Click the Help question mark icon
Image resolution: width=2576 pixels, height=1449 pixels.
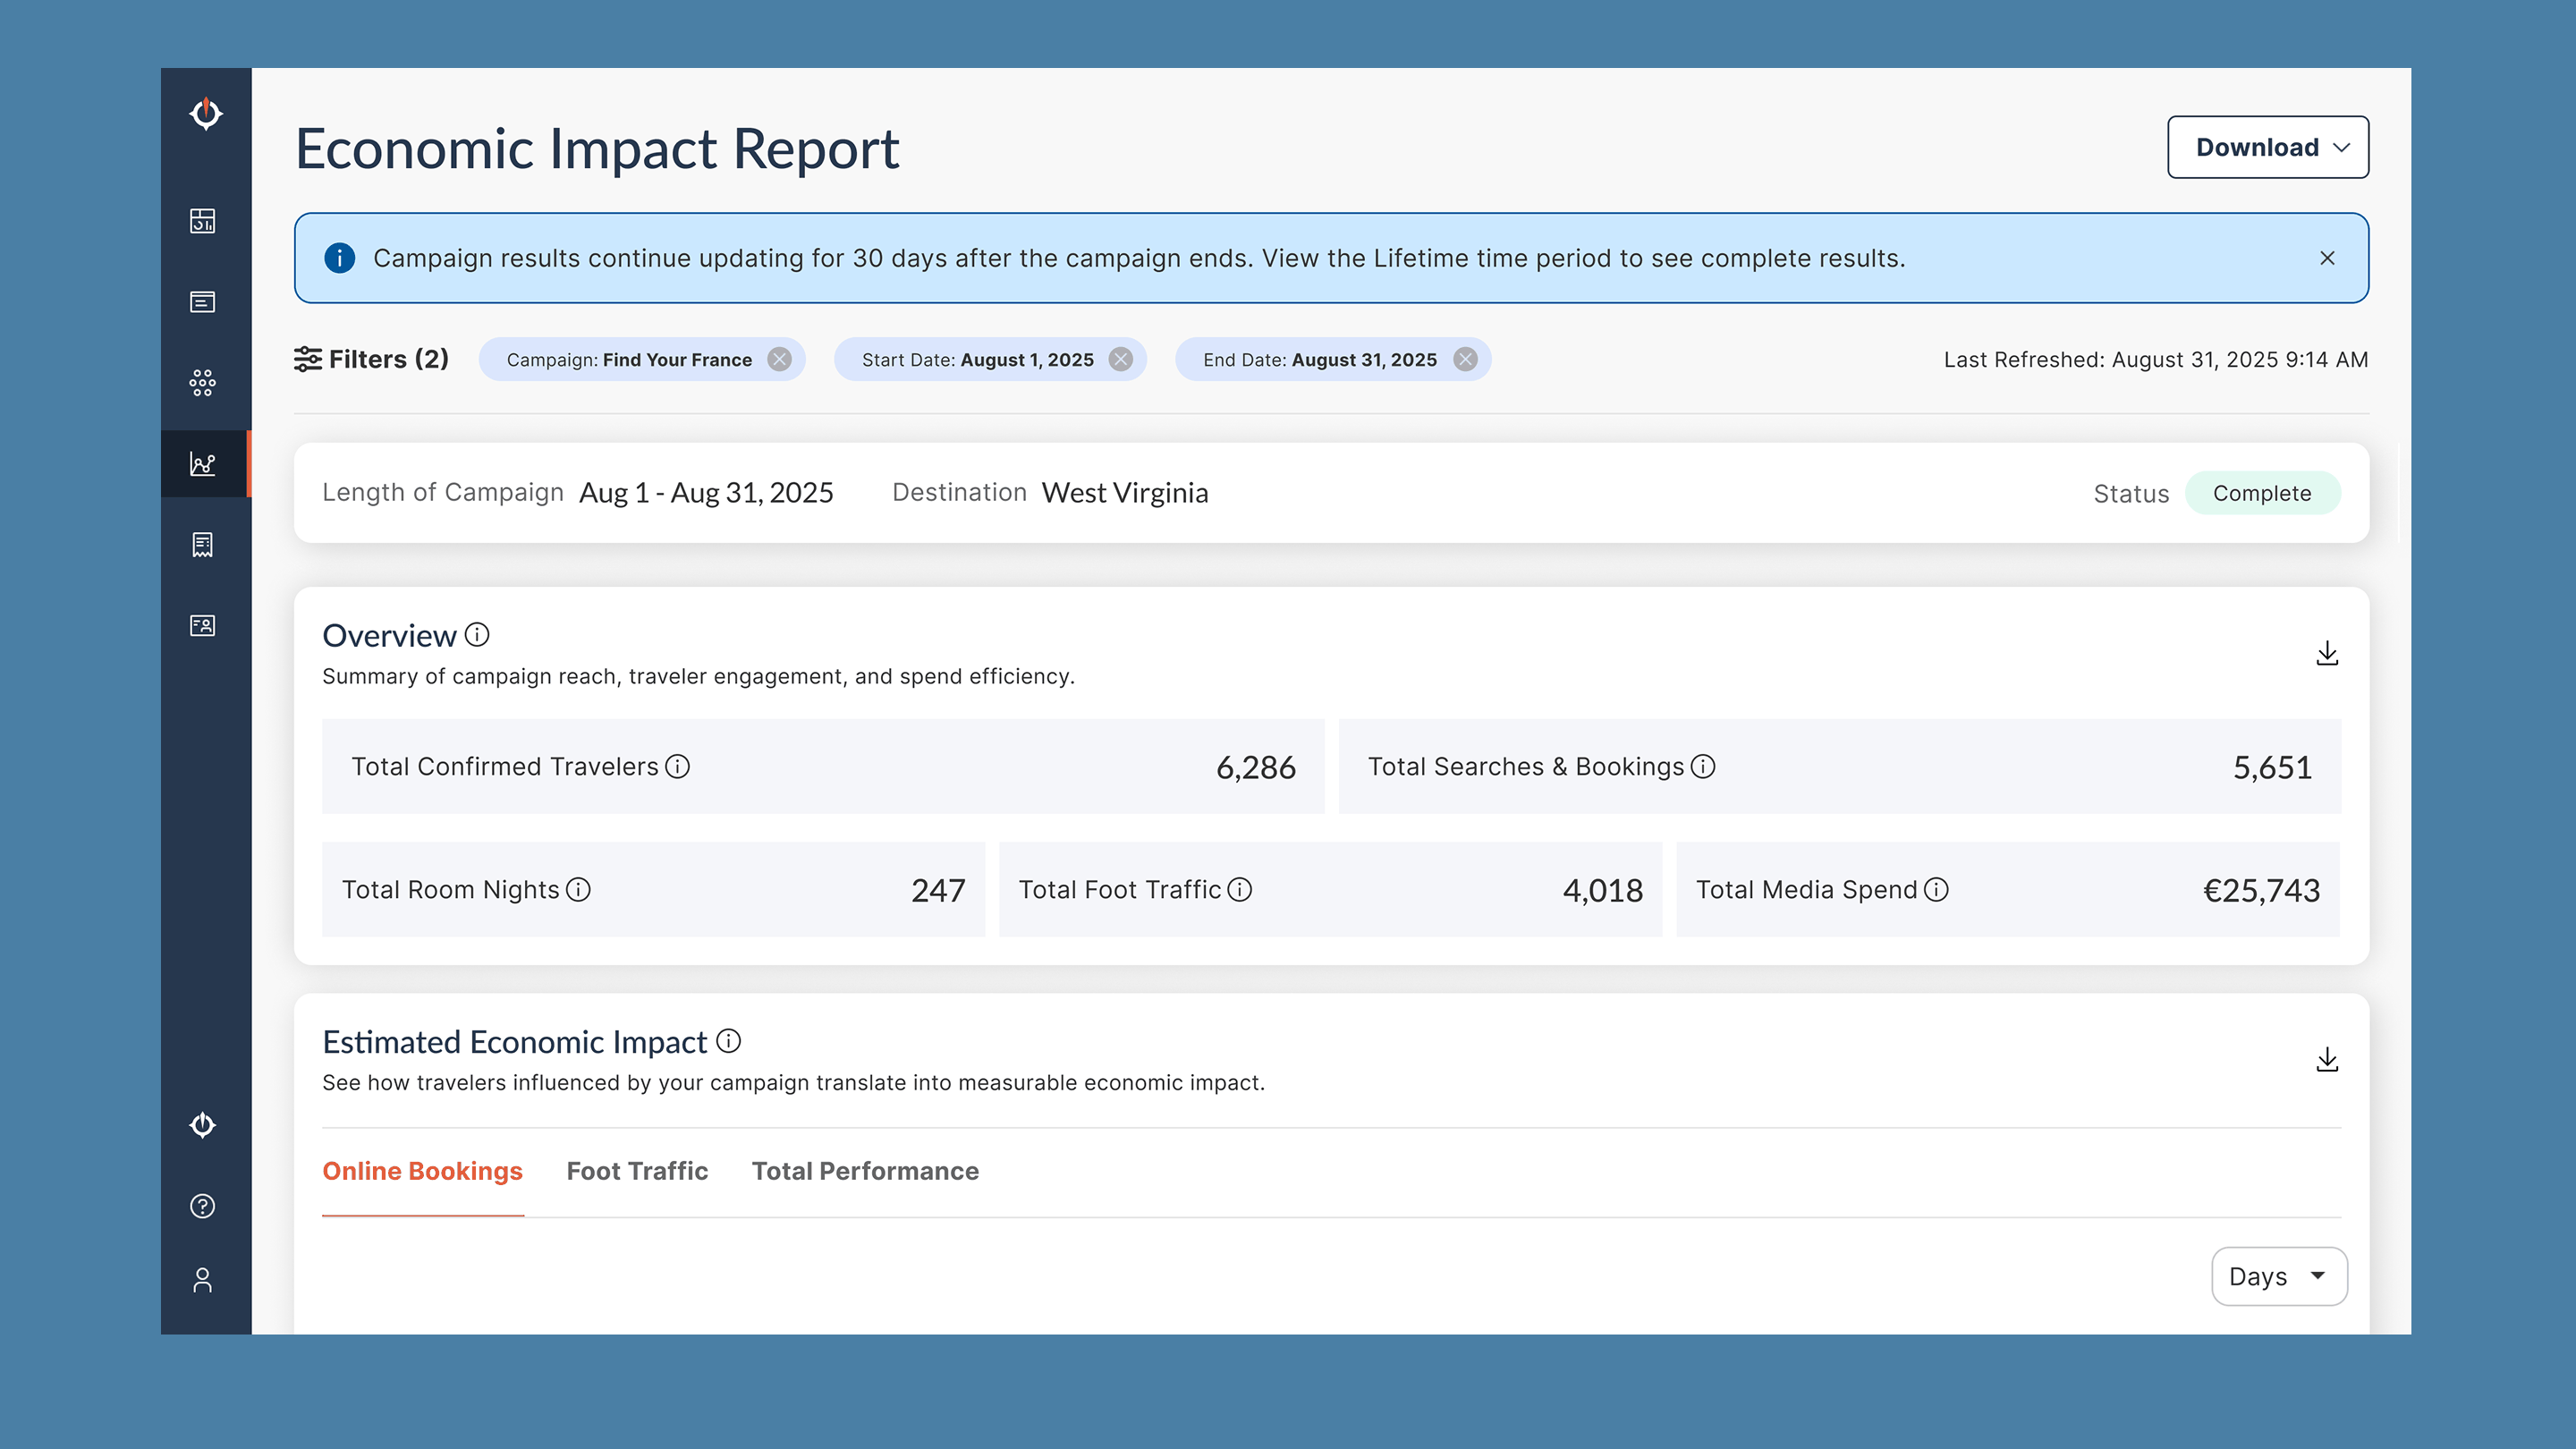point(204,1206)
